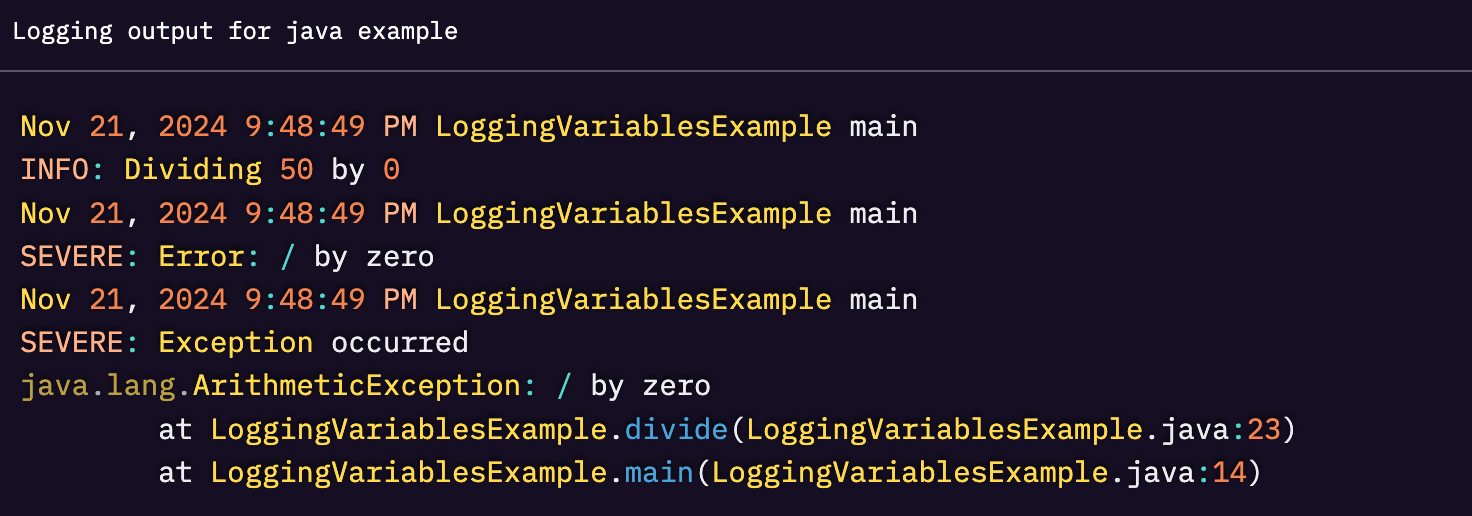
Task: Click "2024" in the first timestamp line
Action: point(192,127)
